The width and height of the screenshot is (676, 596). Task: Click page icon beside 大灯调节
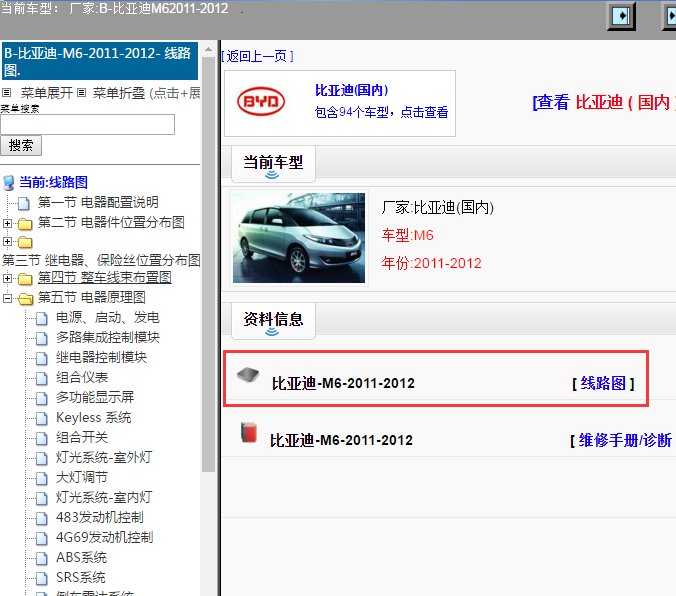[42, 478]
